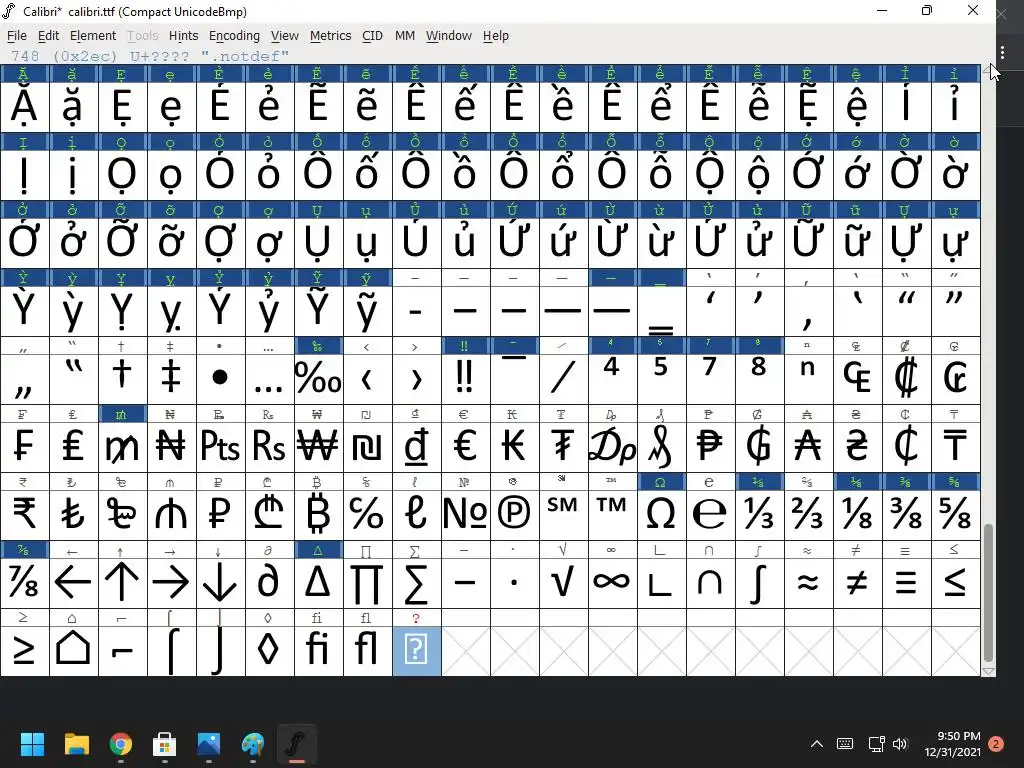Select the bullet glyph cell
This screenshot has height=768, width=1024.
pyautogui.click(x=220, y=379)
